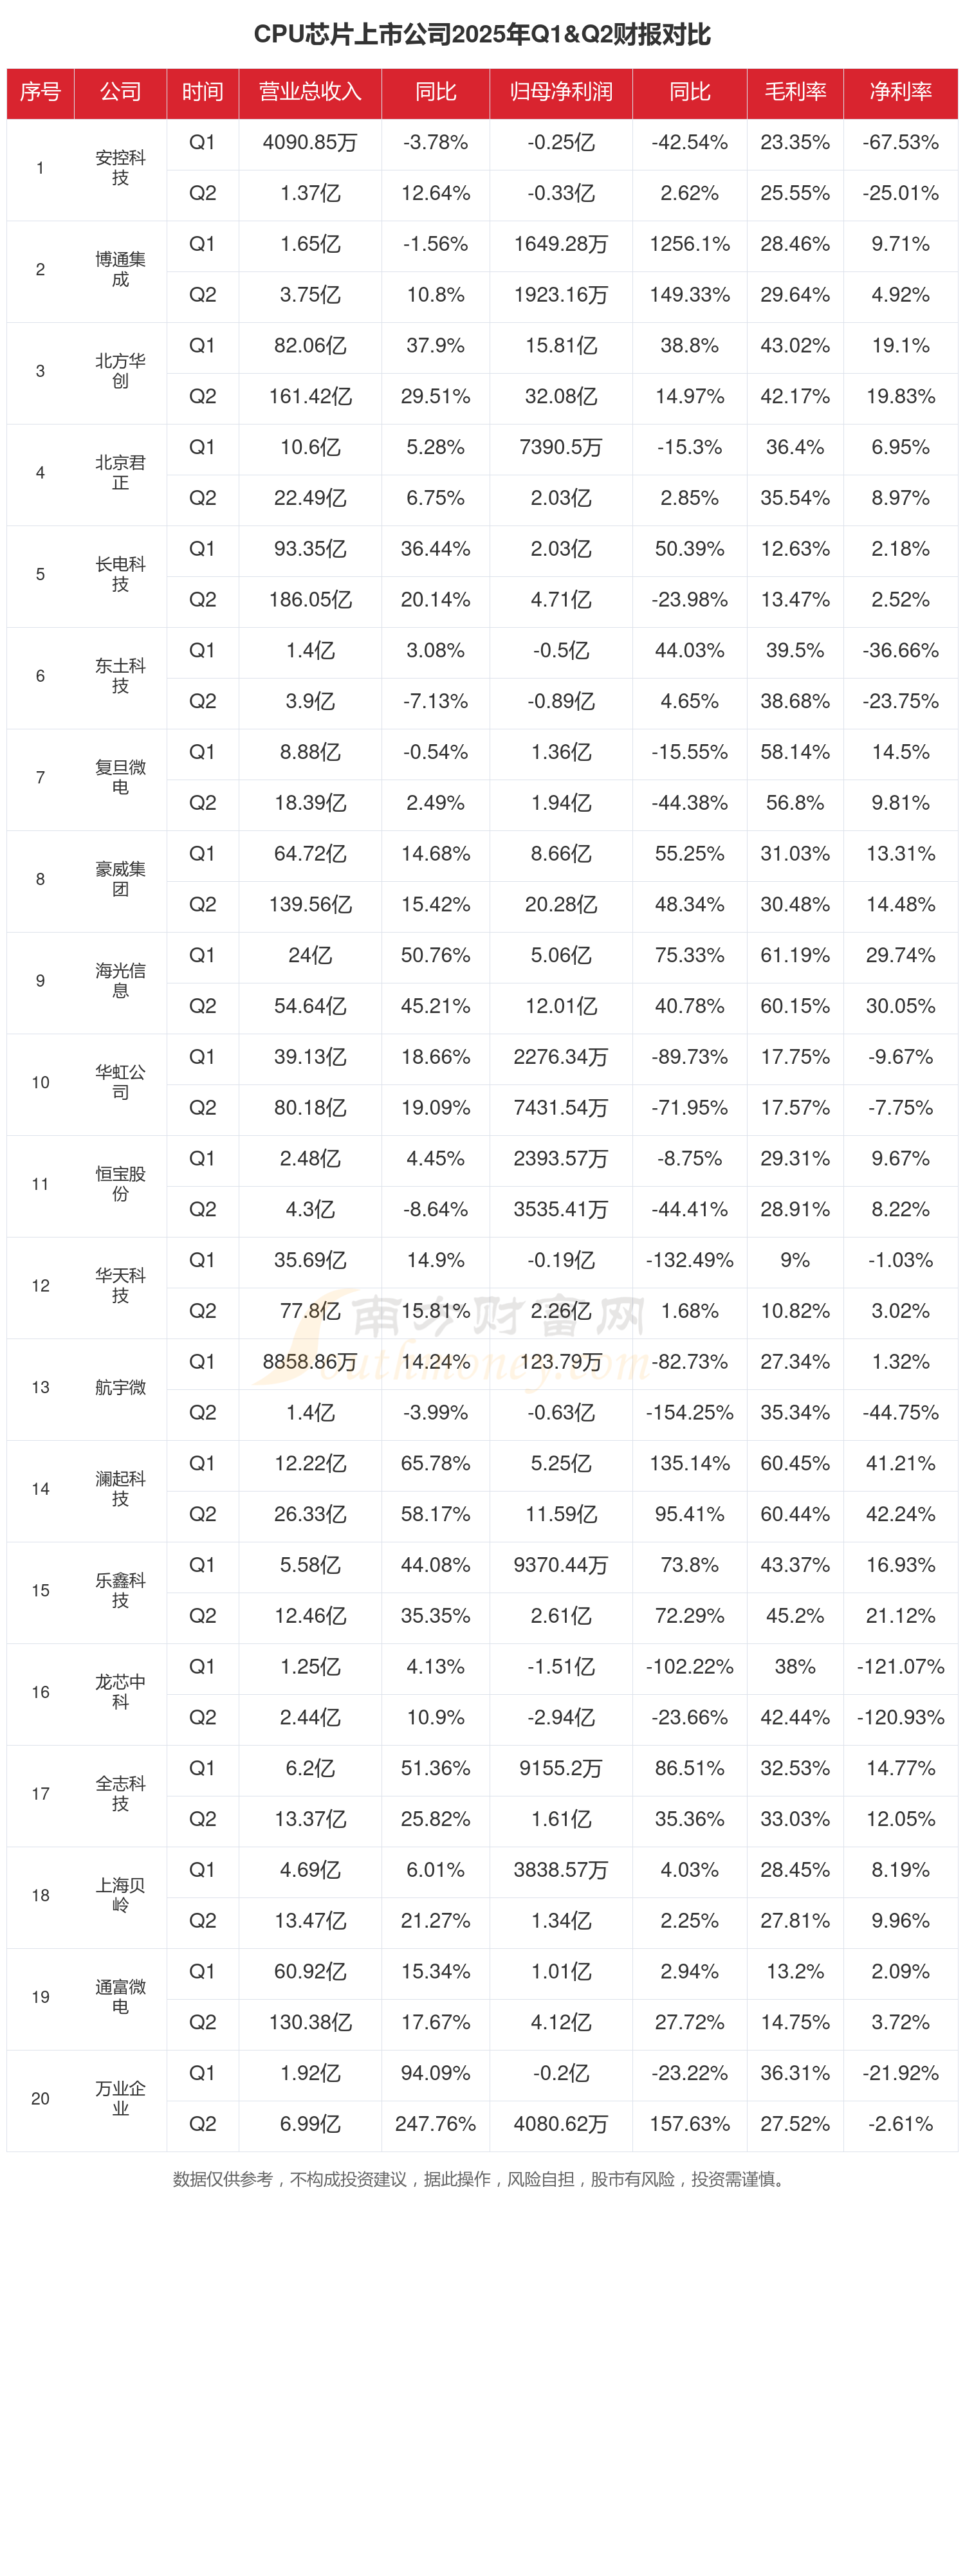Screen dimensions: 965x2576
Task: Select the 毛利率 column header
Action: tap(795, 92)
